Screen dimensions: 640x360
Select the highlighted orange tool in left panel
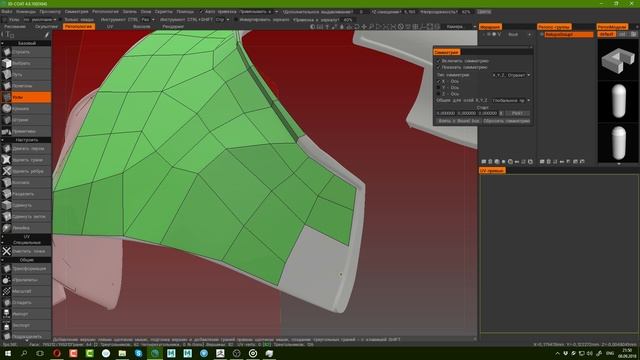[26, 97]
